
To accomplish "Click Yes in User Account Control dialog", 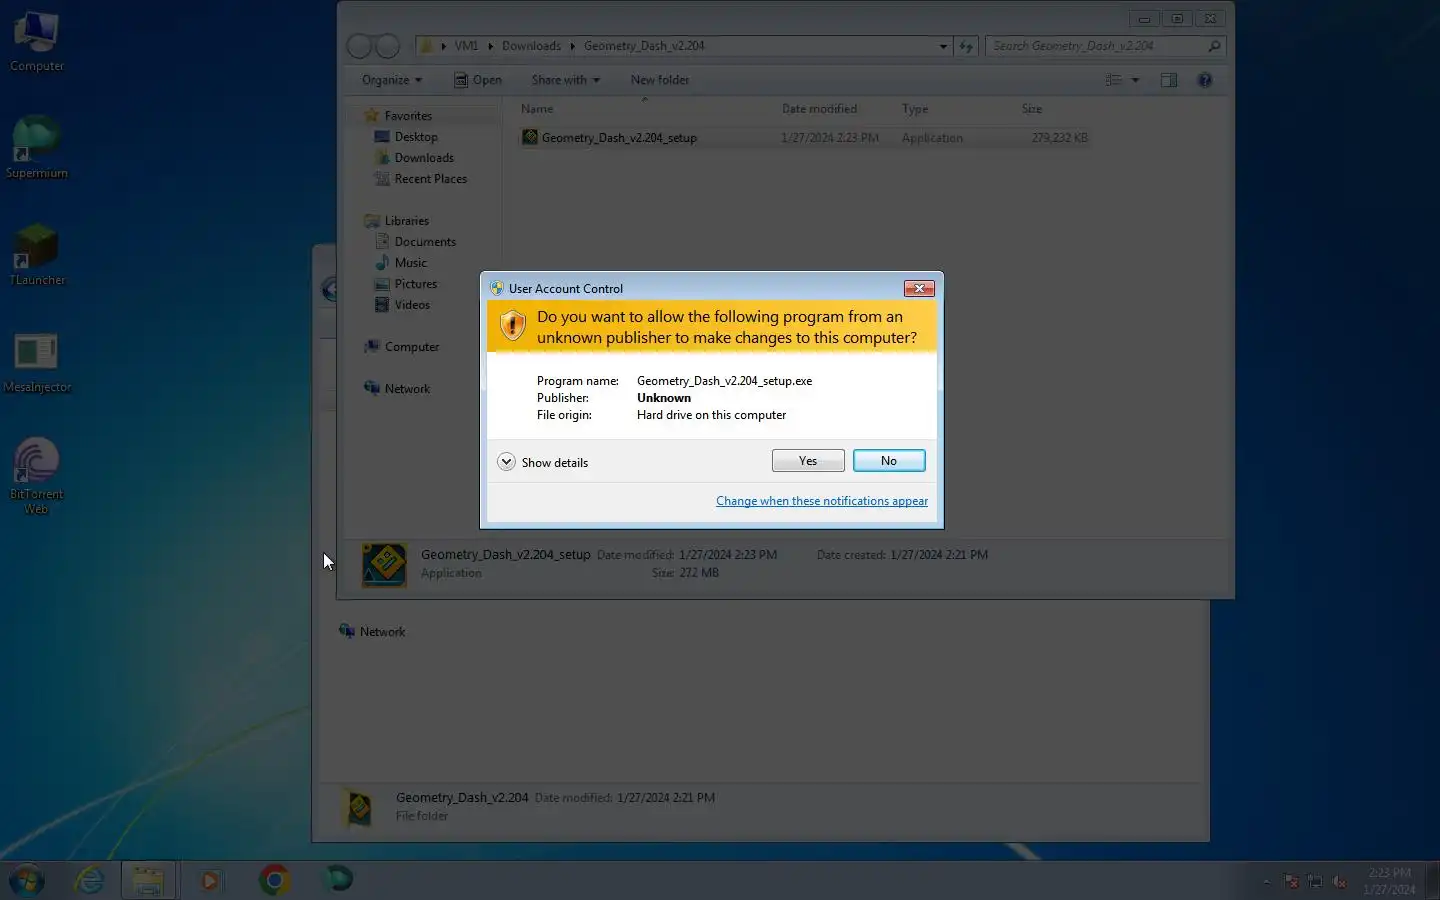I will coord(808,461).
